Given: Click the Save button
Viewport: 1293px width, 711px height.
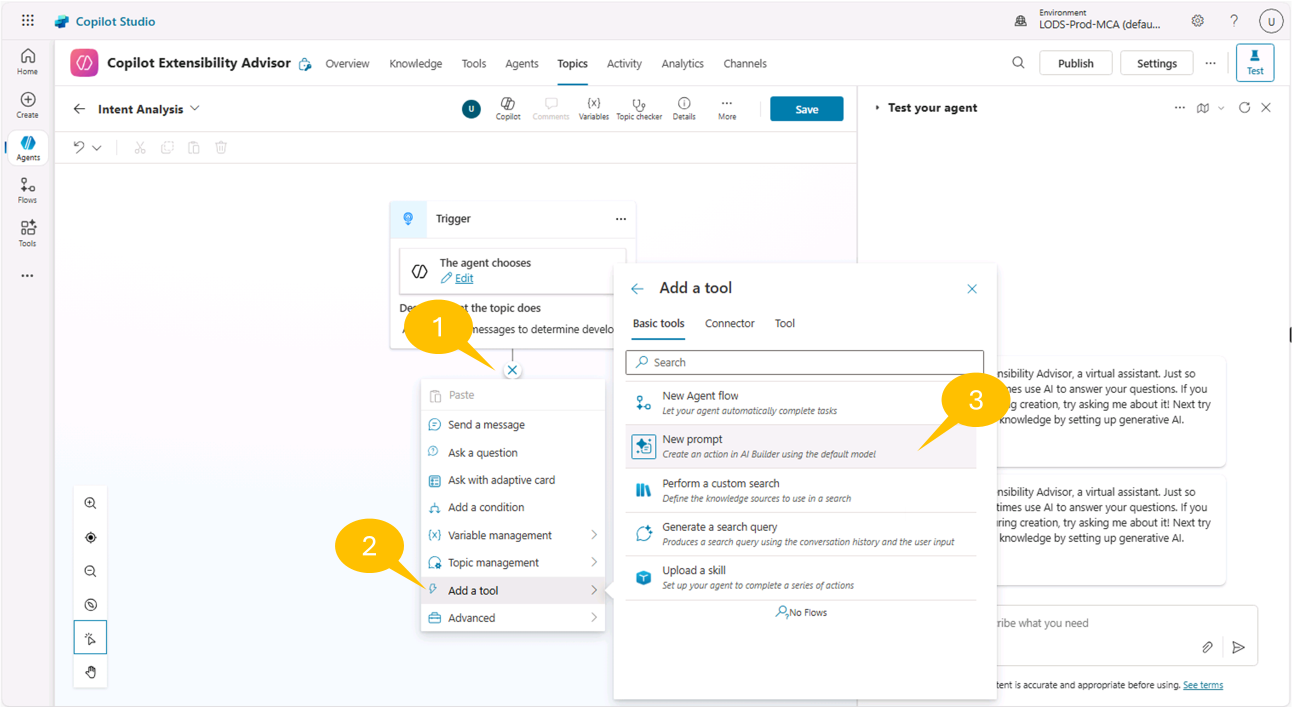Looking at the screenshot, I should pyautogui.click(x=806, y=109).
